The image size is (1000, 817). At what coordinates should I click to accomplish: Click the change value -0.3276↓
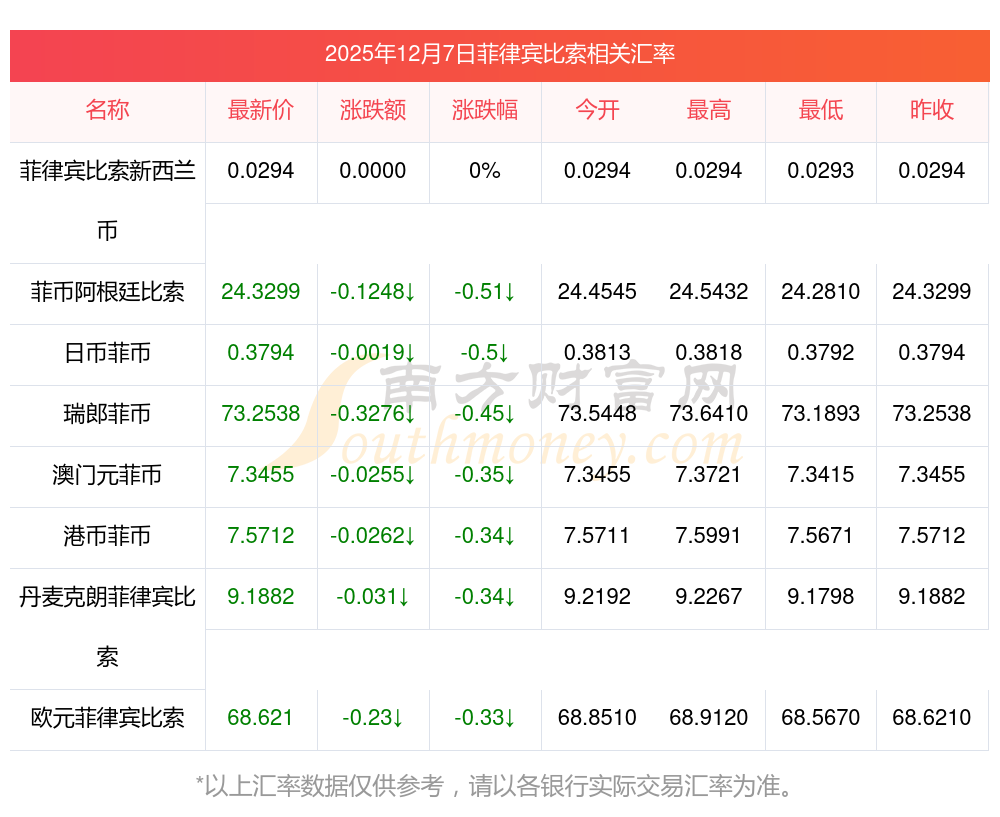coord(372,413)
